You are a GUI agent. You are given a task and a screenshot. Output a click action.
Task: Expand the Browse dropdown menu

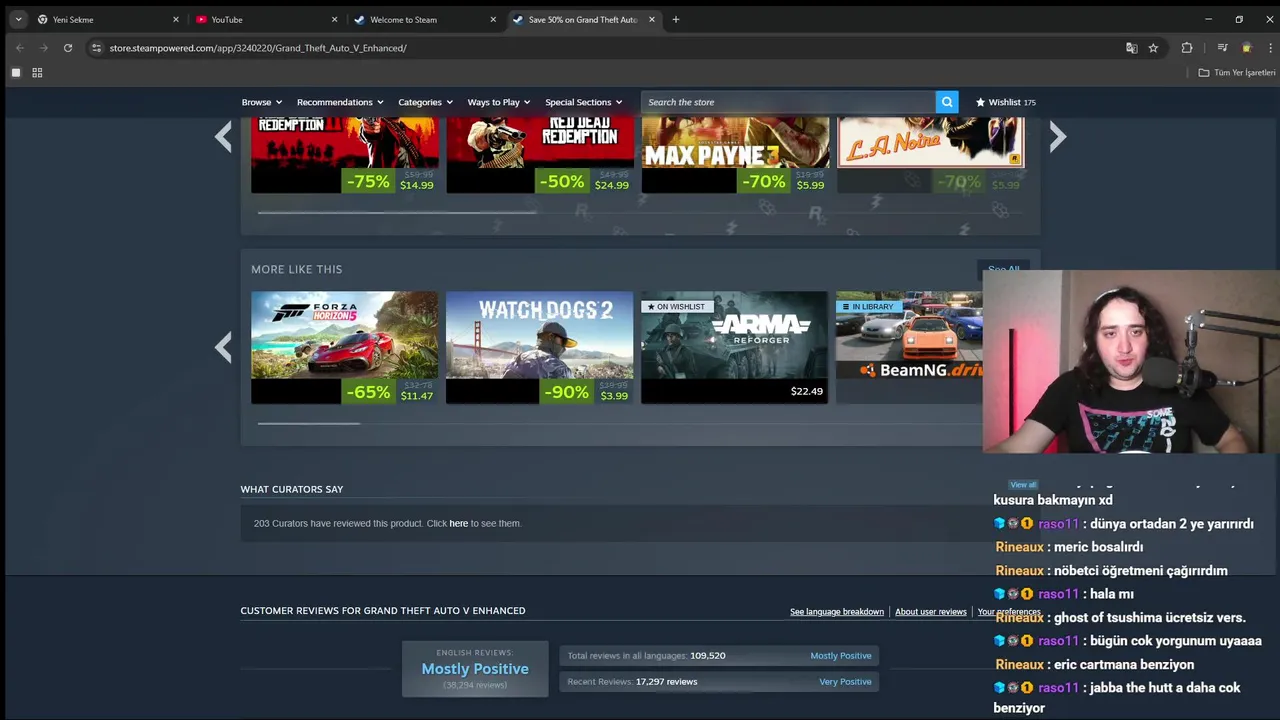(x=261, y=102)
